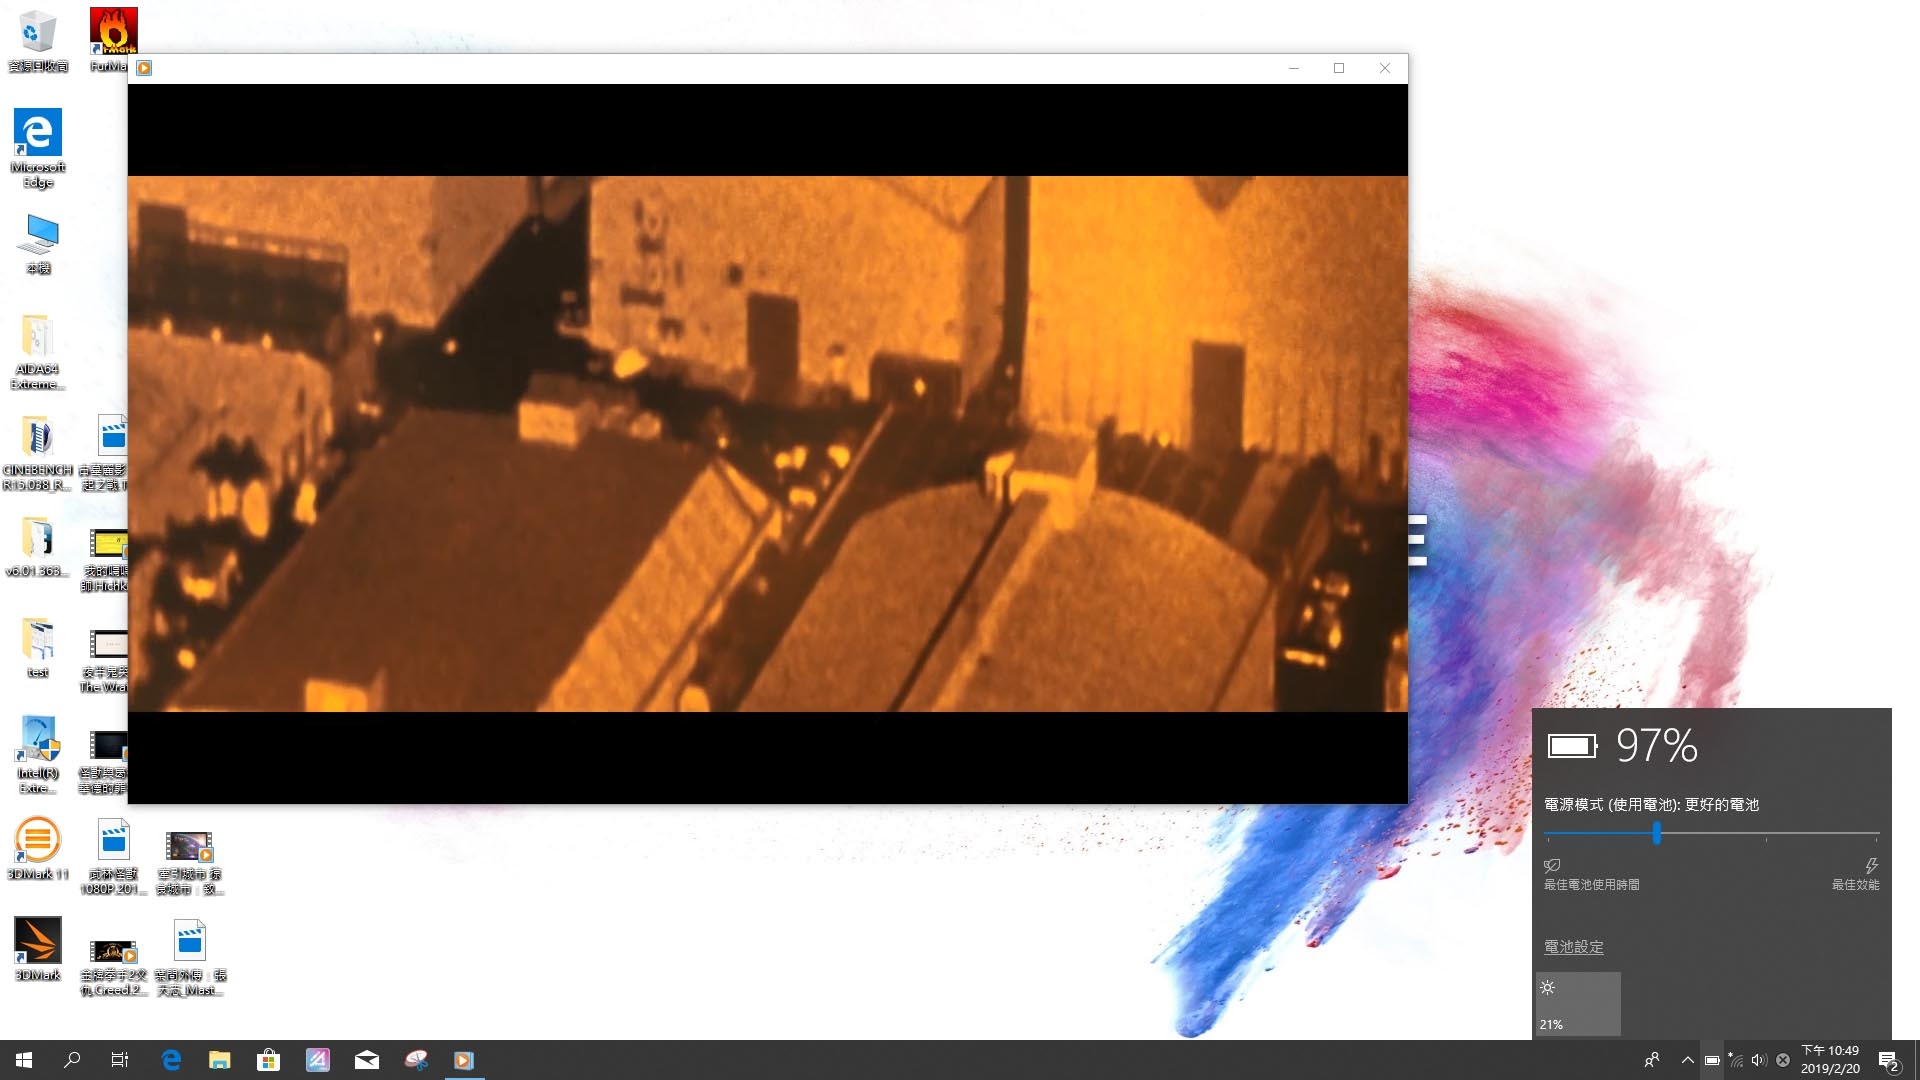
Task: Click the video playback area
Action: pos(767,443)
